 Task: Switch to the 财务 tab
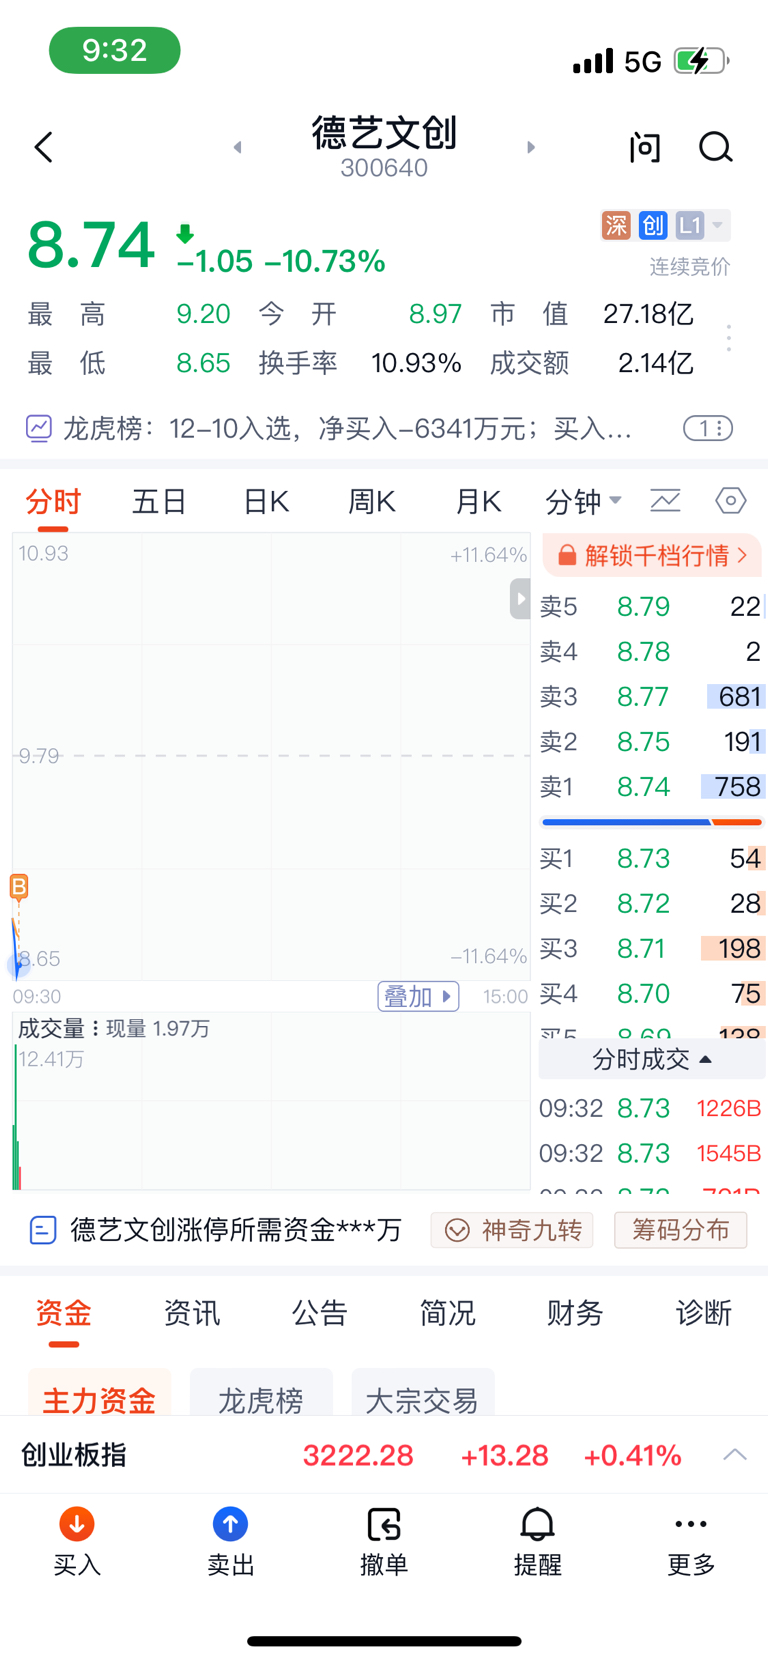(575, 1312)
